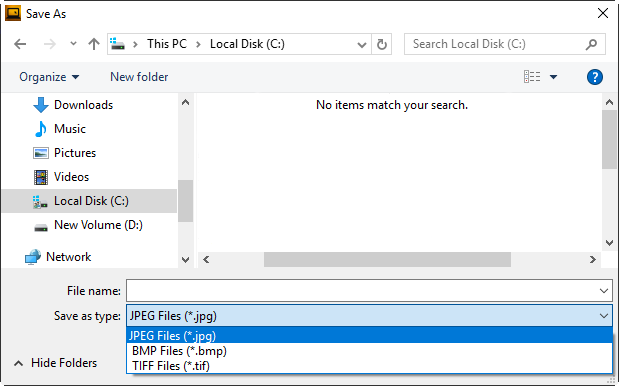
Task: Expand the address bar history dropdown
Action: [362, 45]
